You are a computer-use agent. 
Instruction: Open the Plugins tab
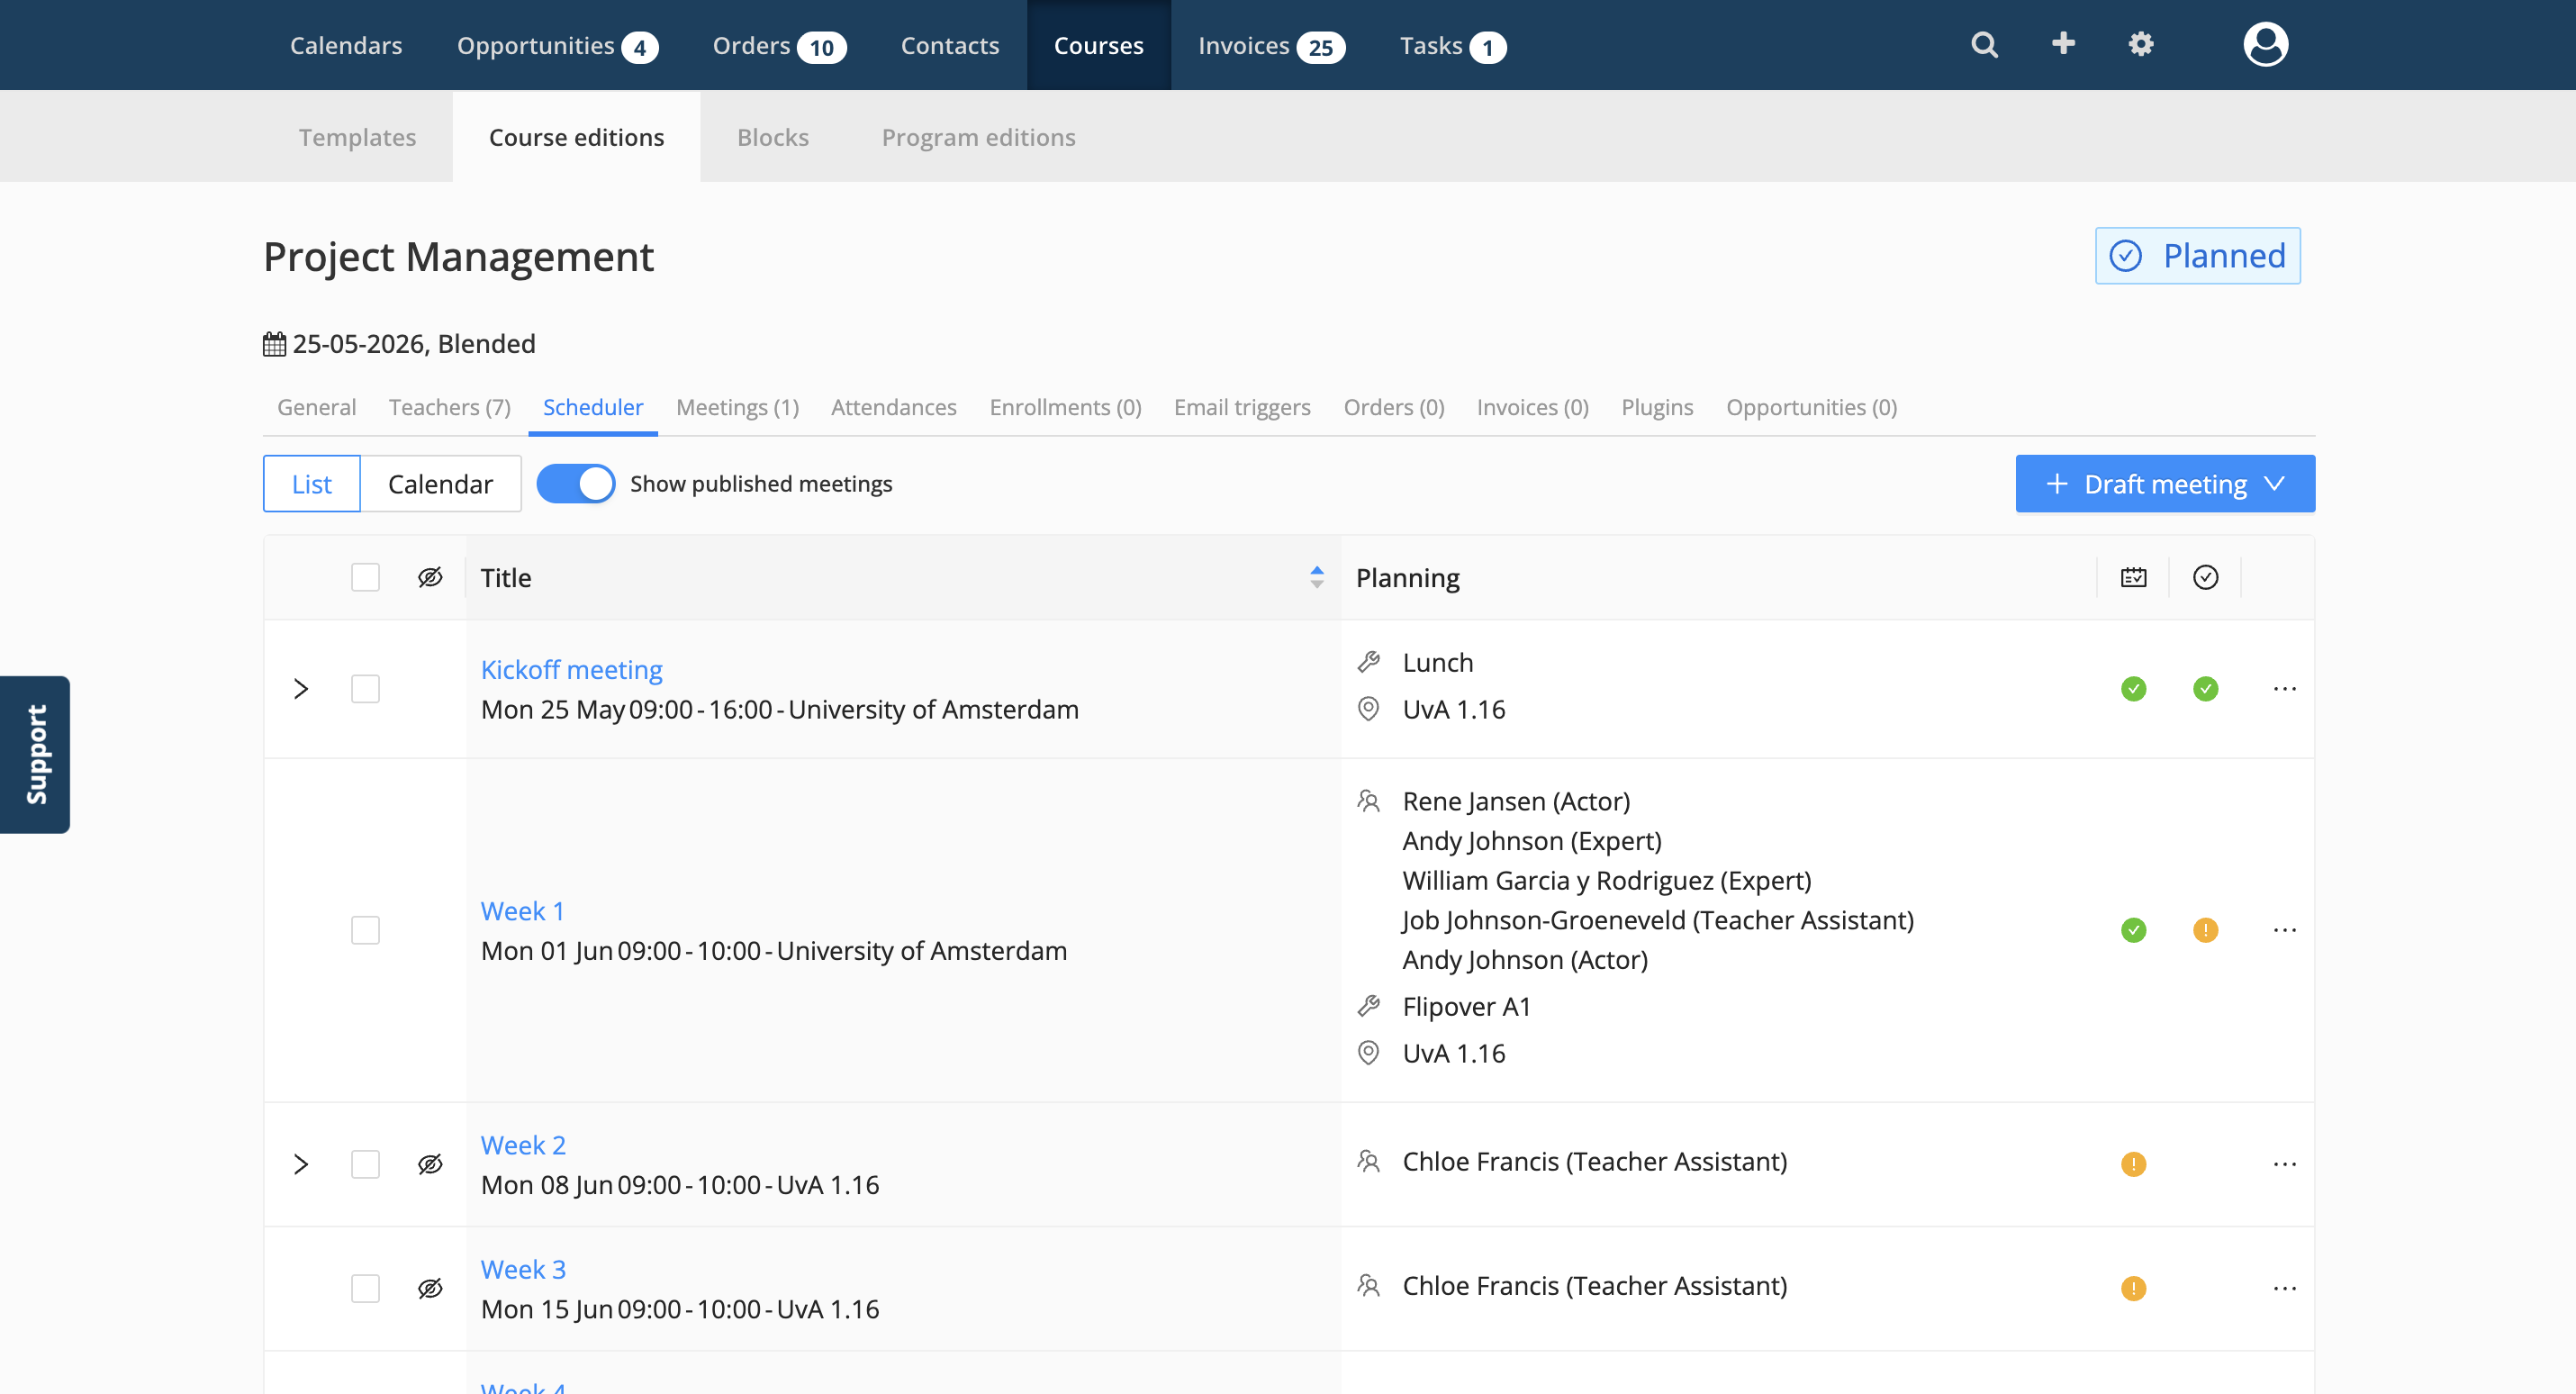pyautogui.click(x=1656, y=407)
